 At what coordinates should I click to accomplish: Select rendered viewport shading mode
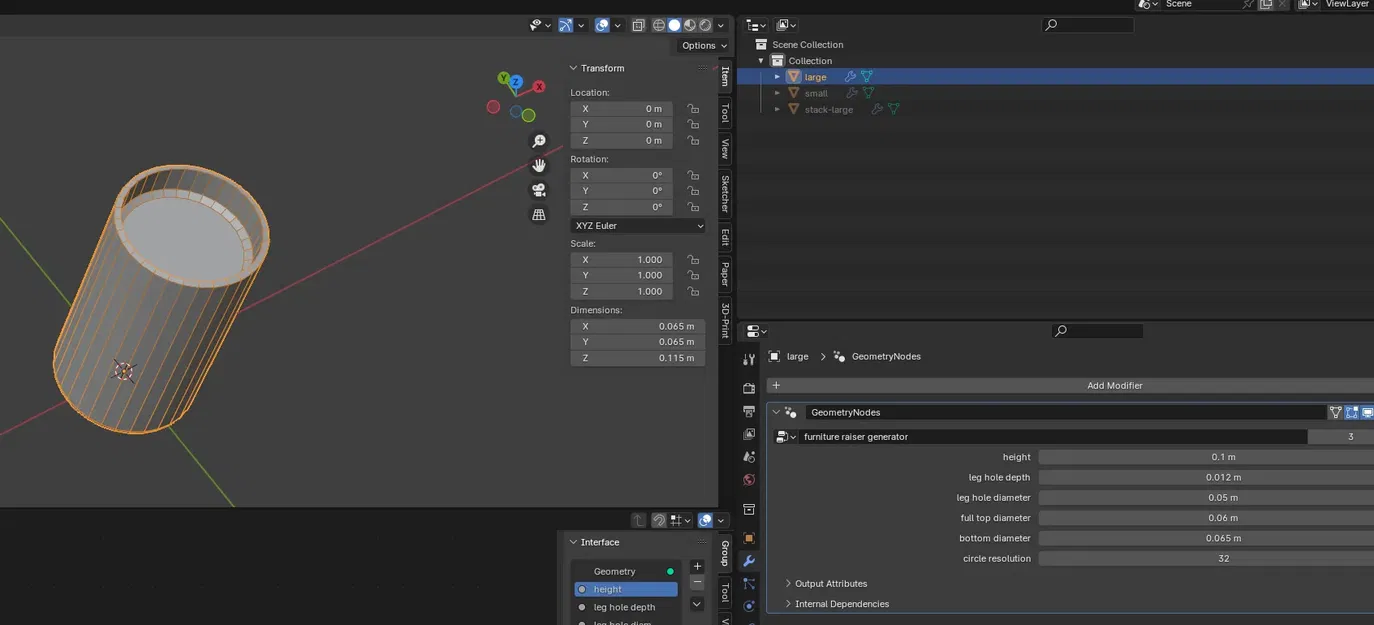pyautogui.click(x=705, y=25)
